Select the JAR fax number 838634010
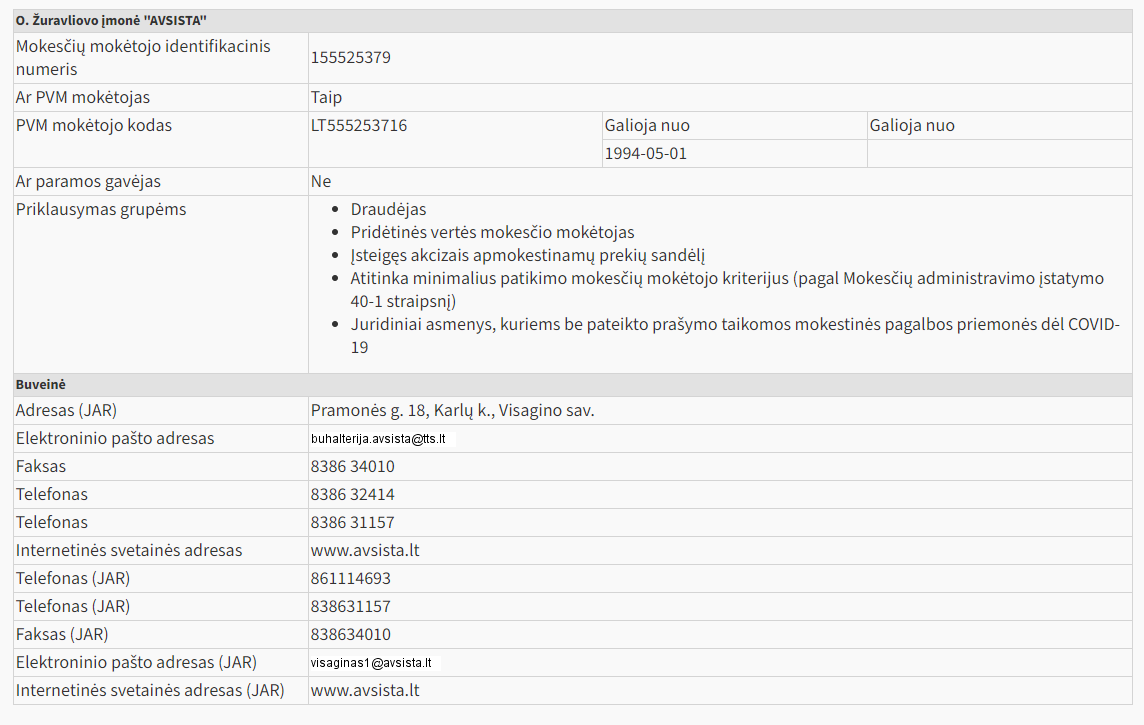This screenshot has width=1144, height=725. click(x=351, y=635)
